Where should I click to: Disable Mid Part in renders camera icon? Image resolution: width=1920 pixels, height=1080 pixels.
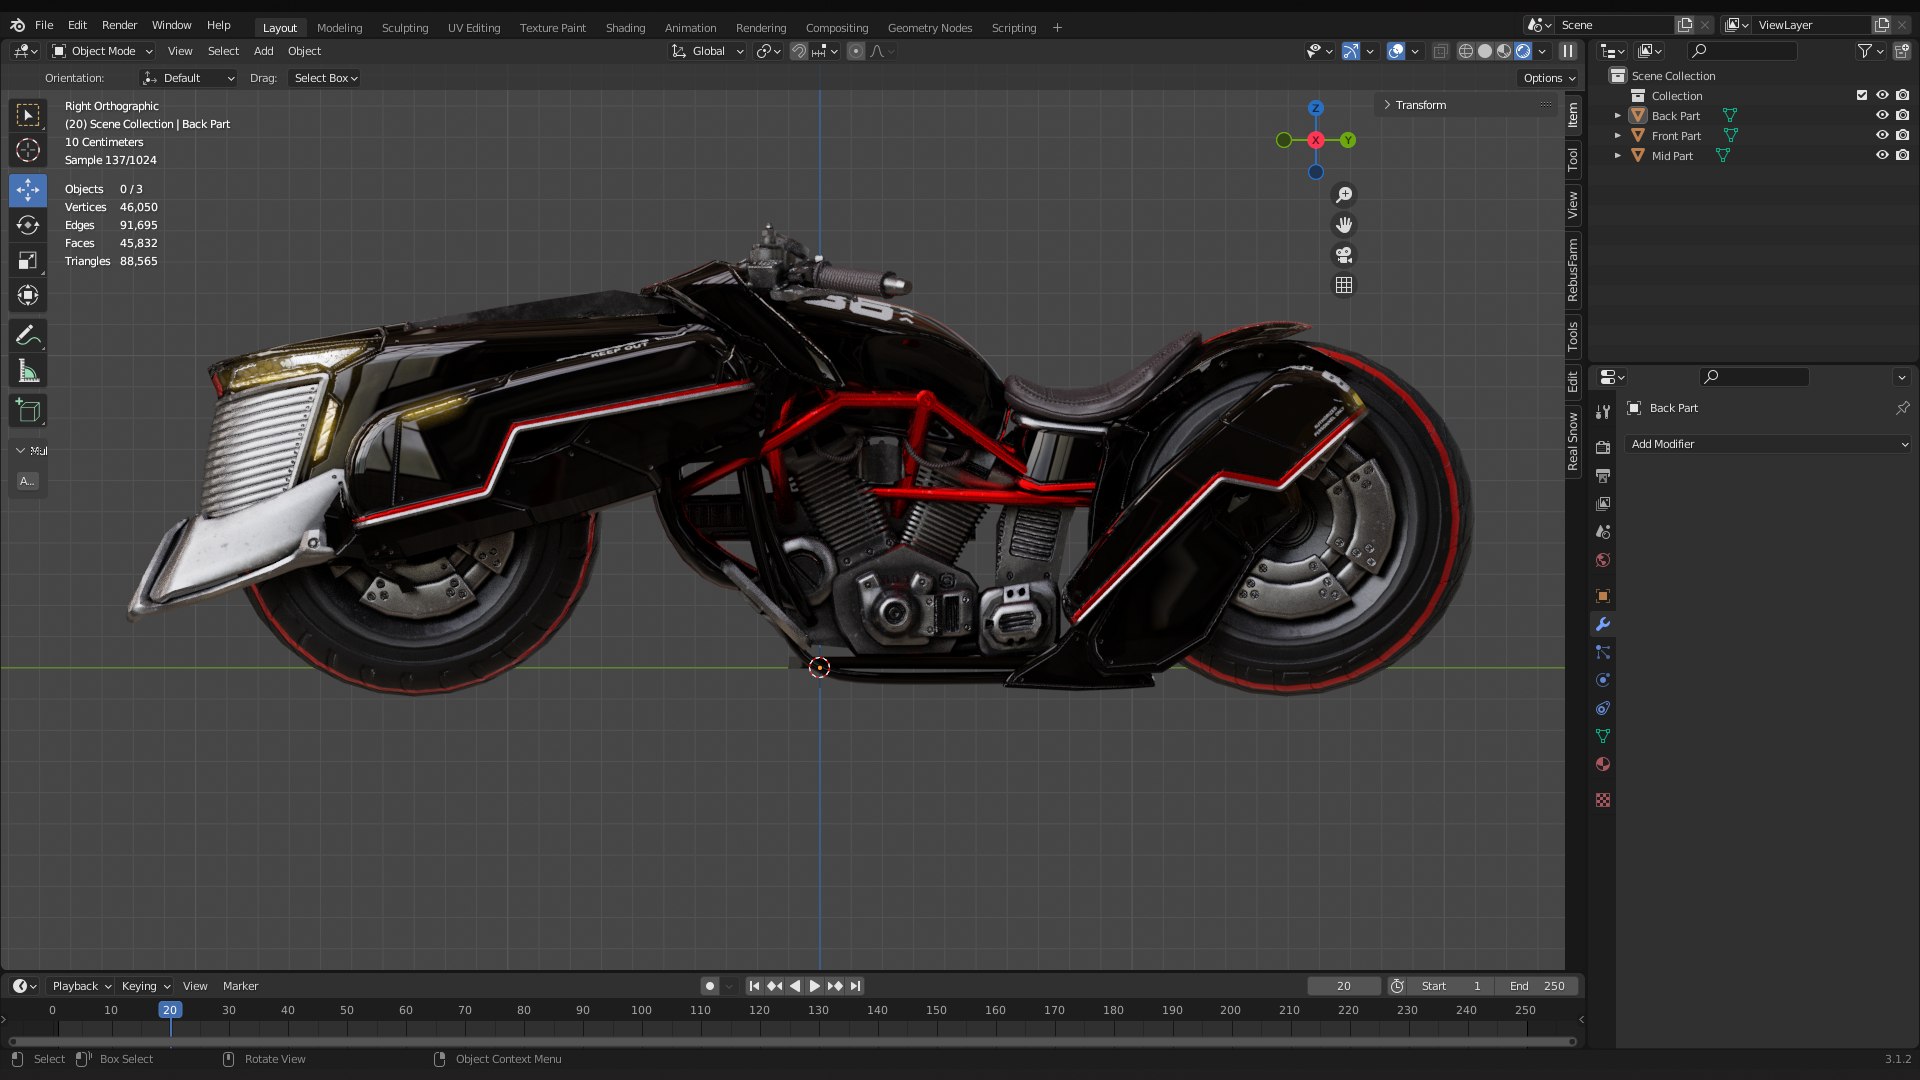point(1902,156)
